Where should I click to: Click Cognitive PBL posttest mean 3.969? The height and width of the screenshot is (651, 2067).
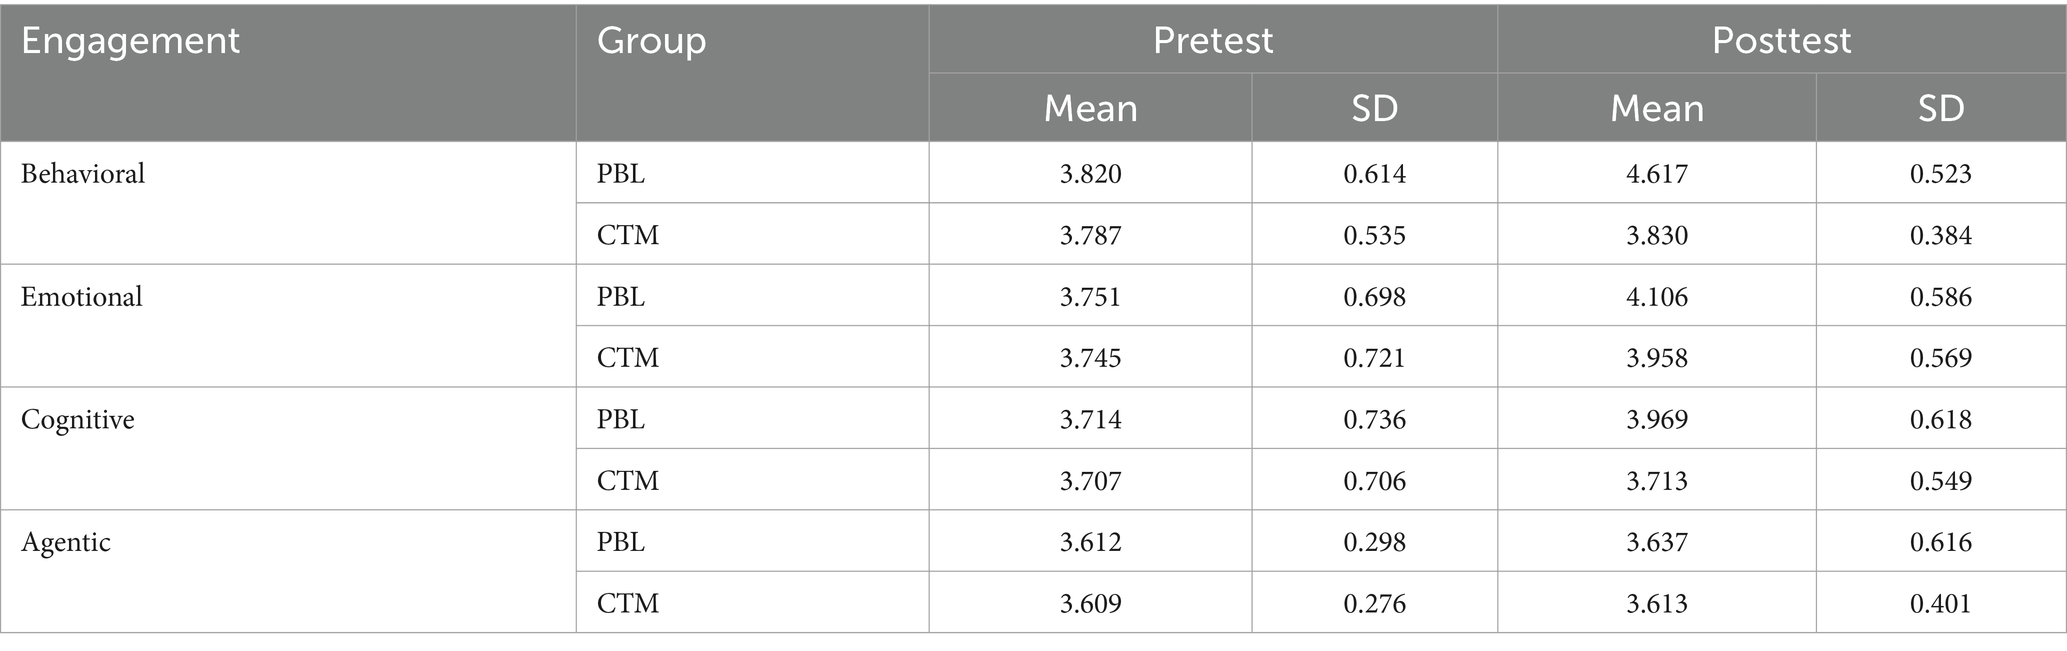coord(1657,420)
